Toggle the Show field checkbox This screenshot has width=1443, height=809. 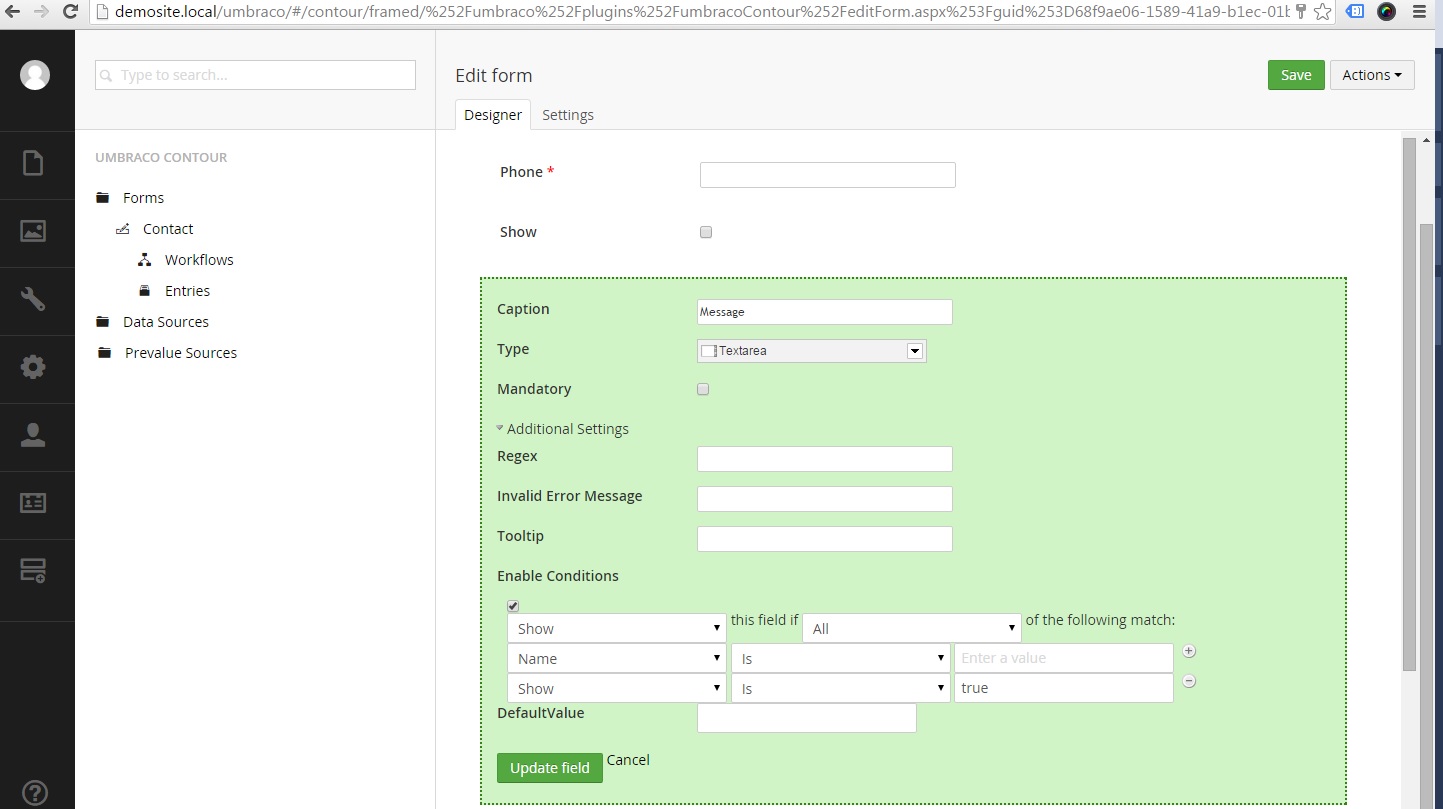click(x=706, y=232)
